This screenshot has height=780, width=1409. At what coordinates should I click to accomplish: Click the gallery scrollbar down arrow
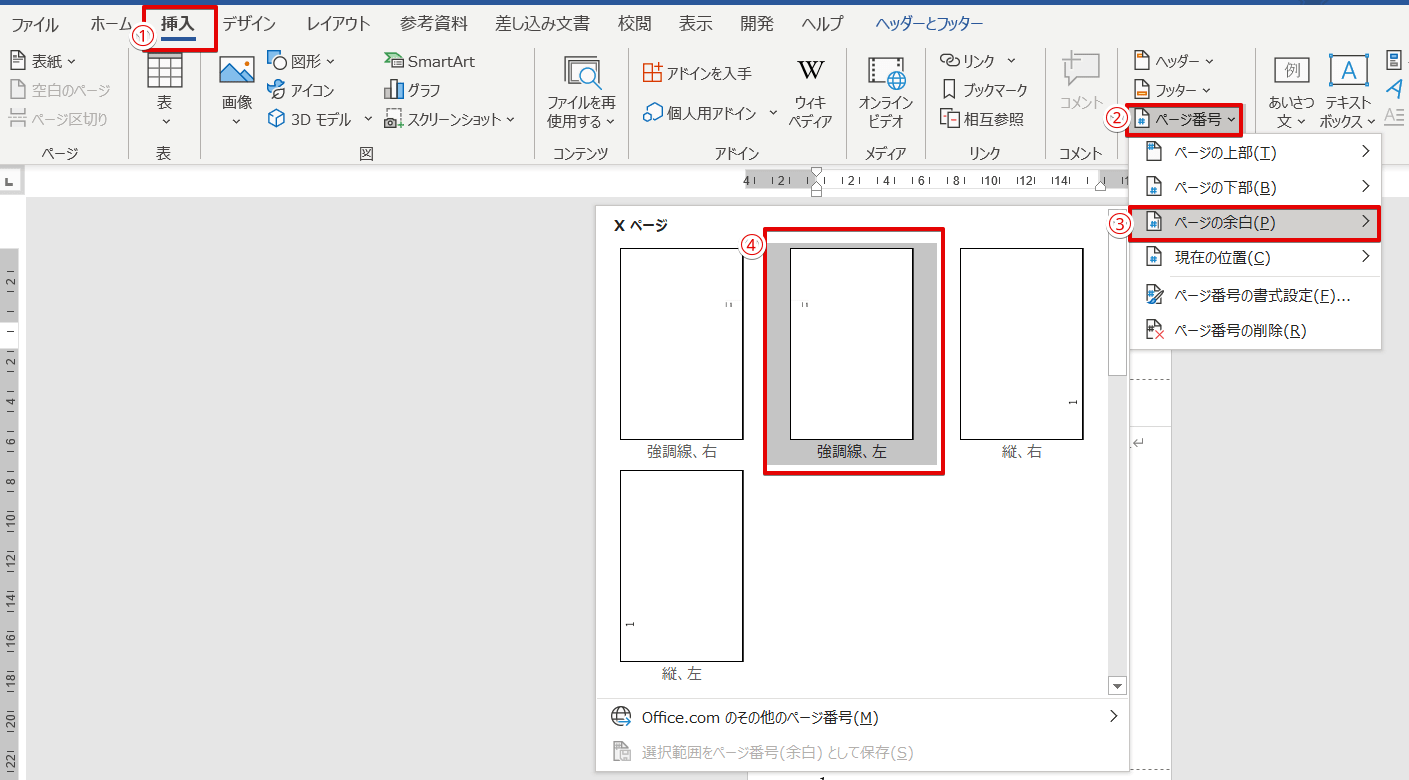tap(1118, 686)
